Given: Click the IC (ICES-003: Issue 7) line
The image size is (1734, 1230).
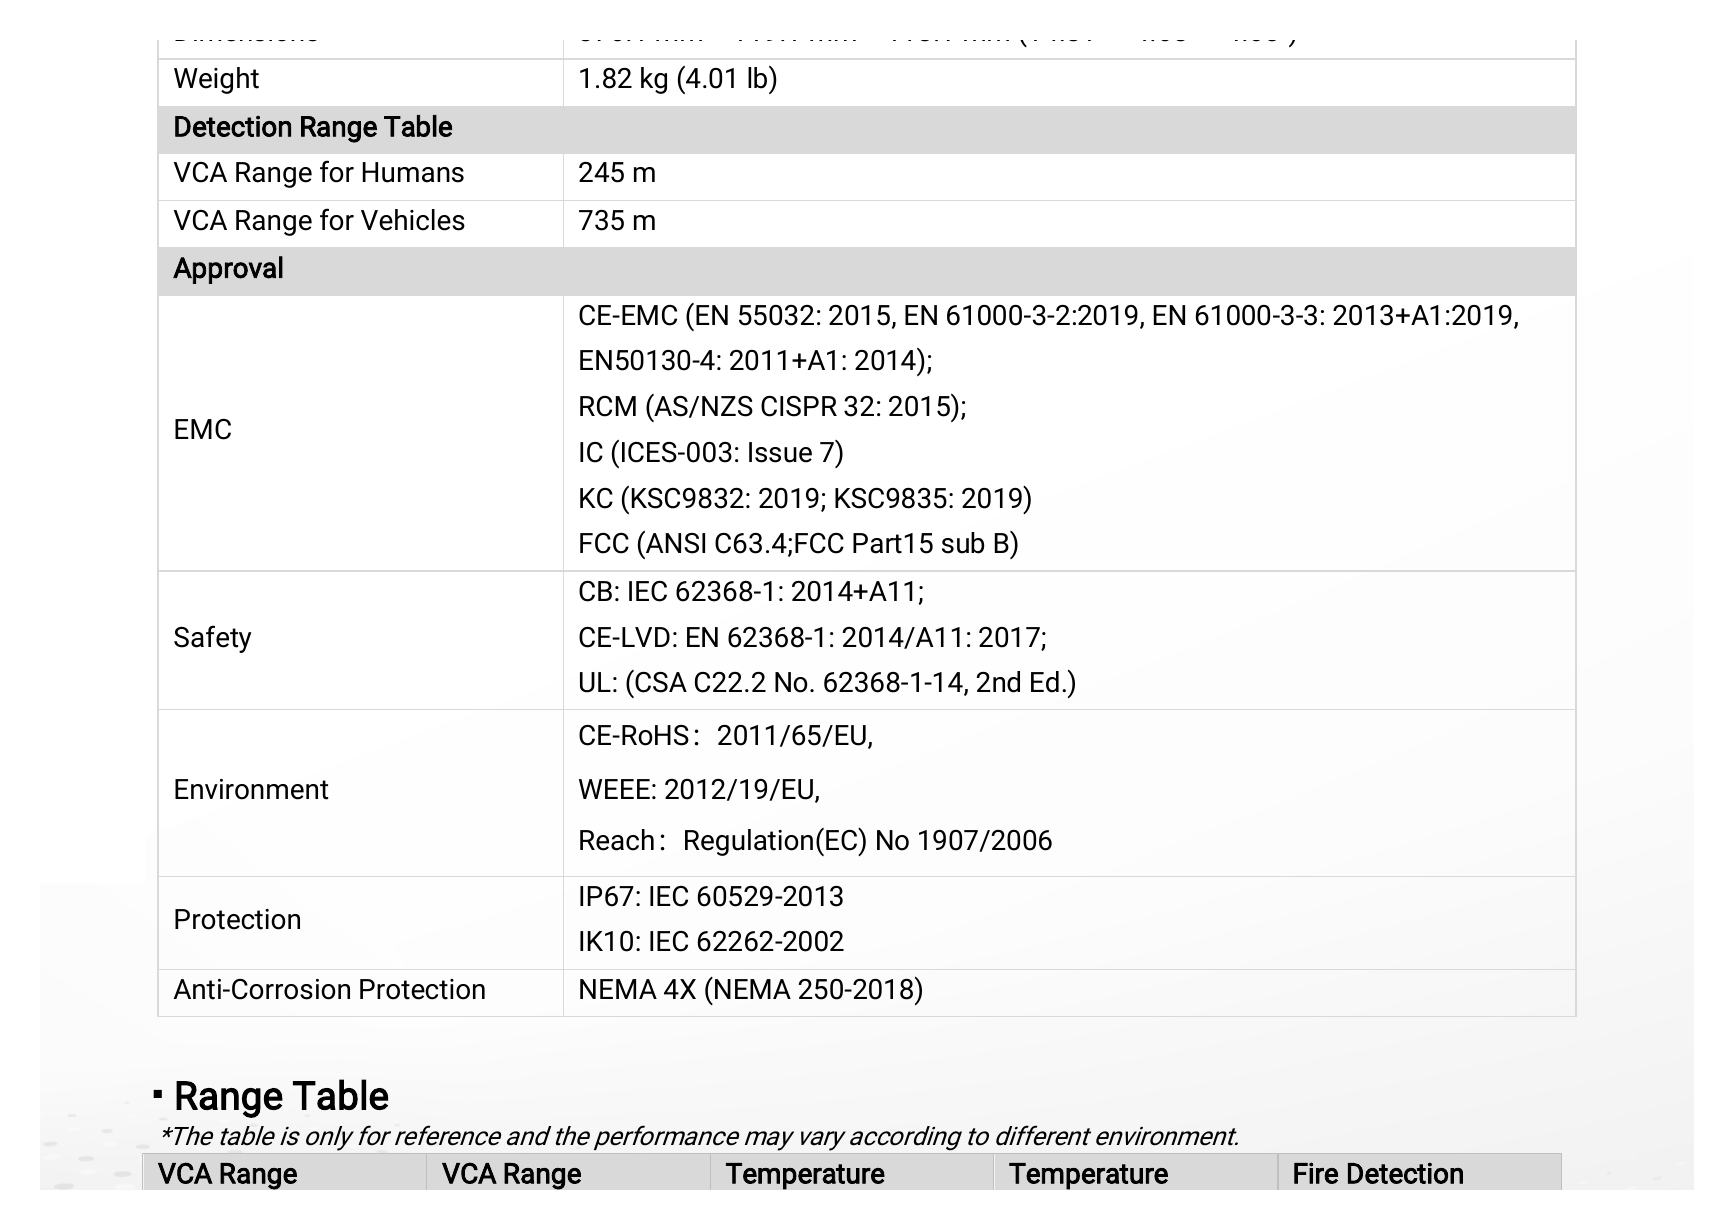Looking at the screenshot, I should (x=711, y=453).
